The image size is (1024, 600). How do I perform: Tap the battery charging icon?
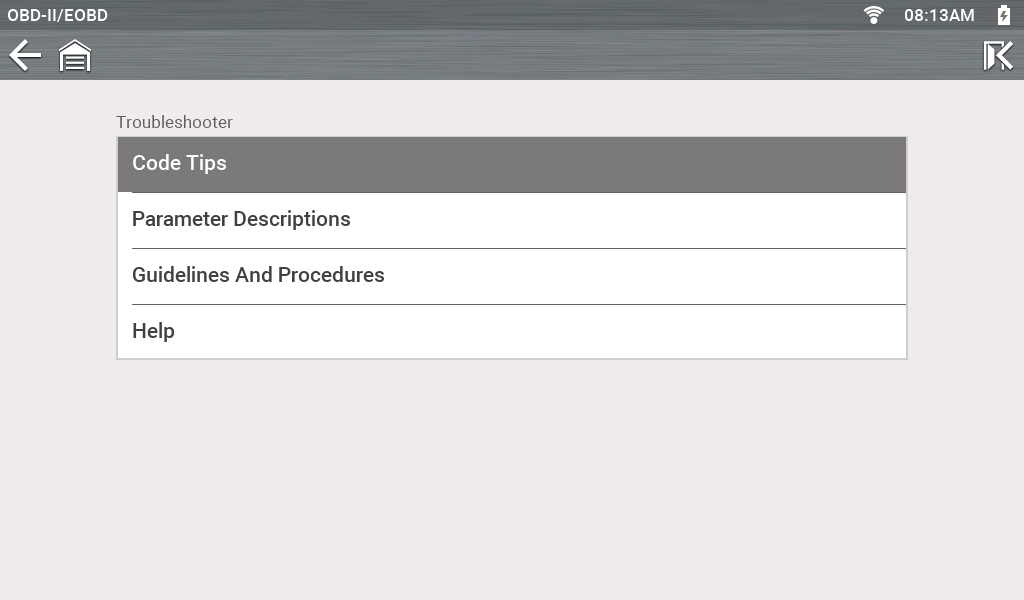tap(1003, 15)
